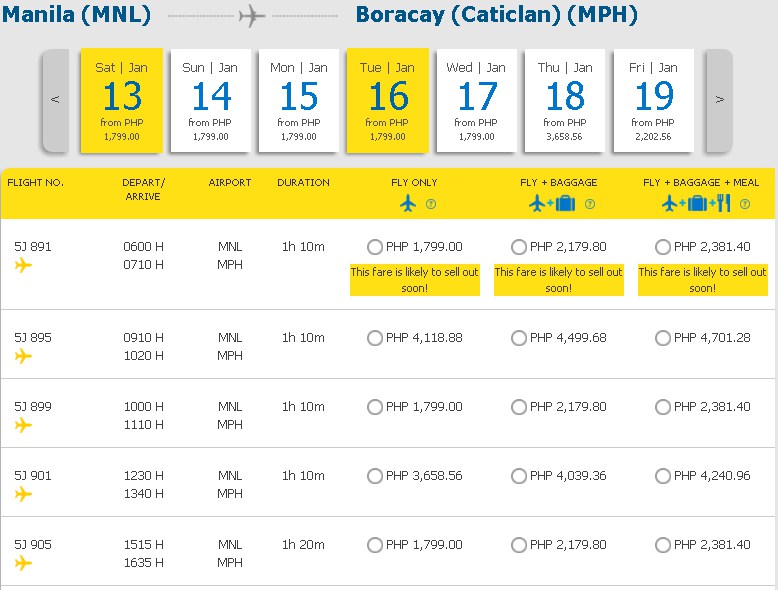Switch to Sun Jan 14 date tab
The height and width of the screenshot is (590, 778).
210,100
